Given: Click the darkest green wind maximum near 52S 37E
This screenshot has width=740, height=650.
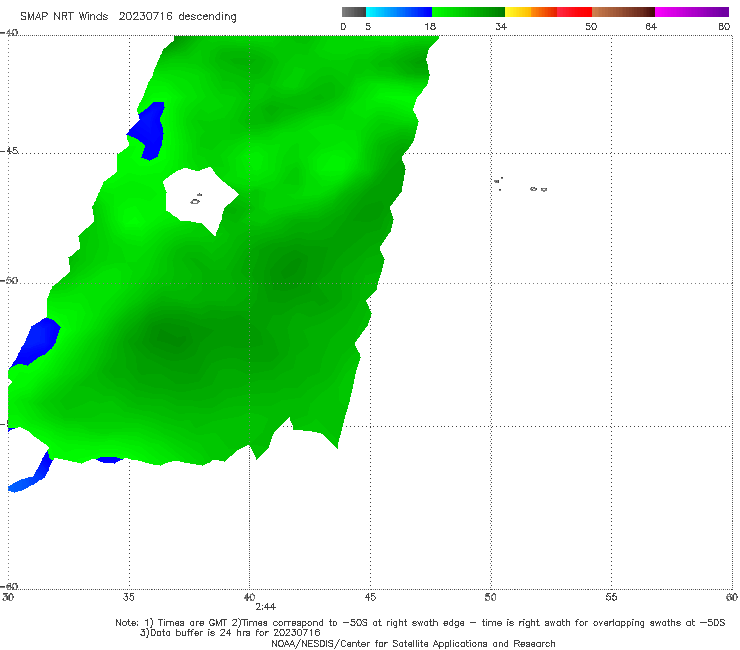Looking at the screenshot, I should [170, 337].
